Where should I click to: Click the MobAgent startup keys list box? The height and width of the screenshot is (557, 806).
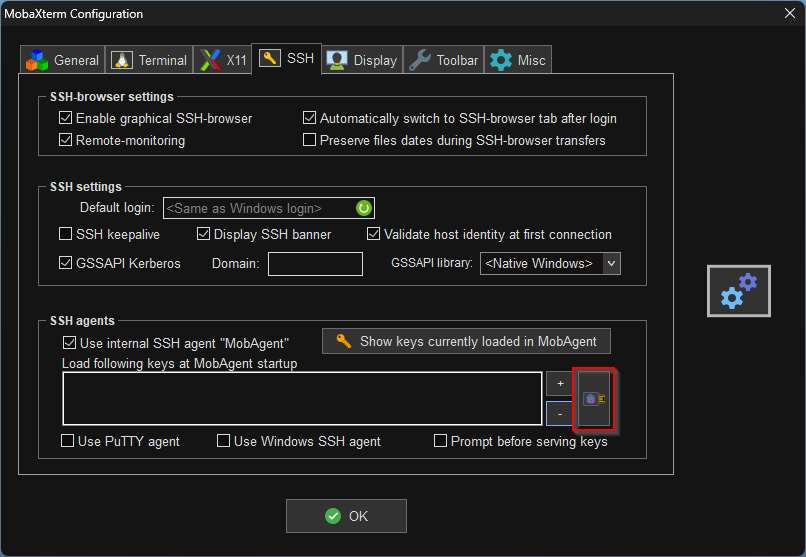302,399
